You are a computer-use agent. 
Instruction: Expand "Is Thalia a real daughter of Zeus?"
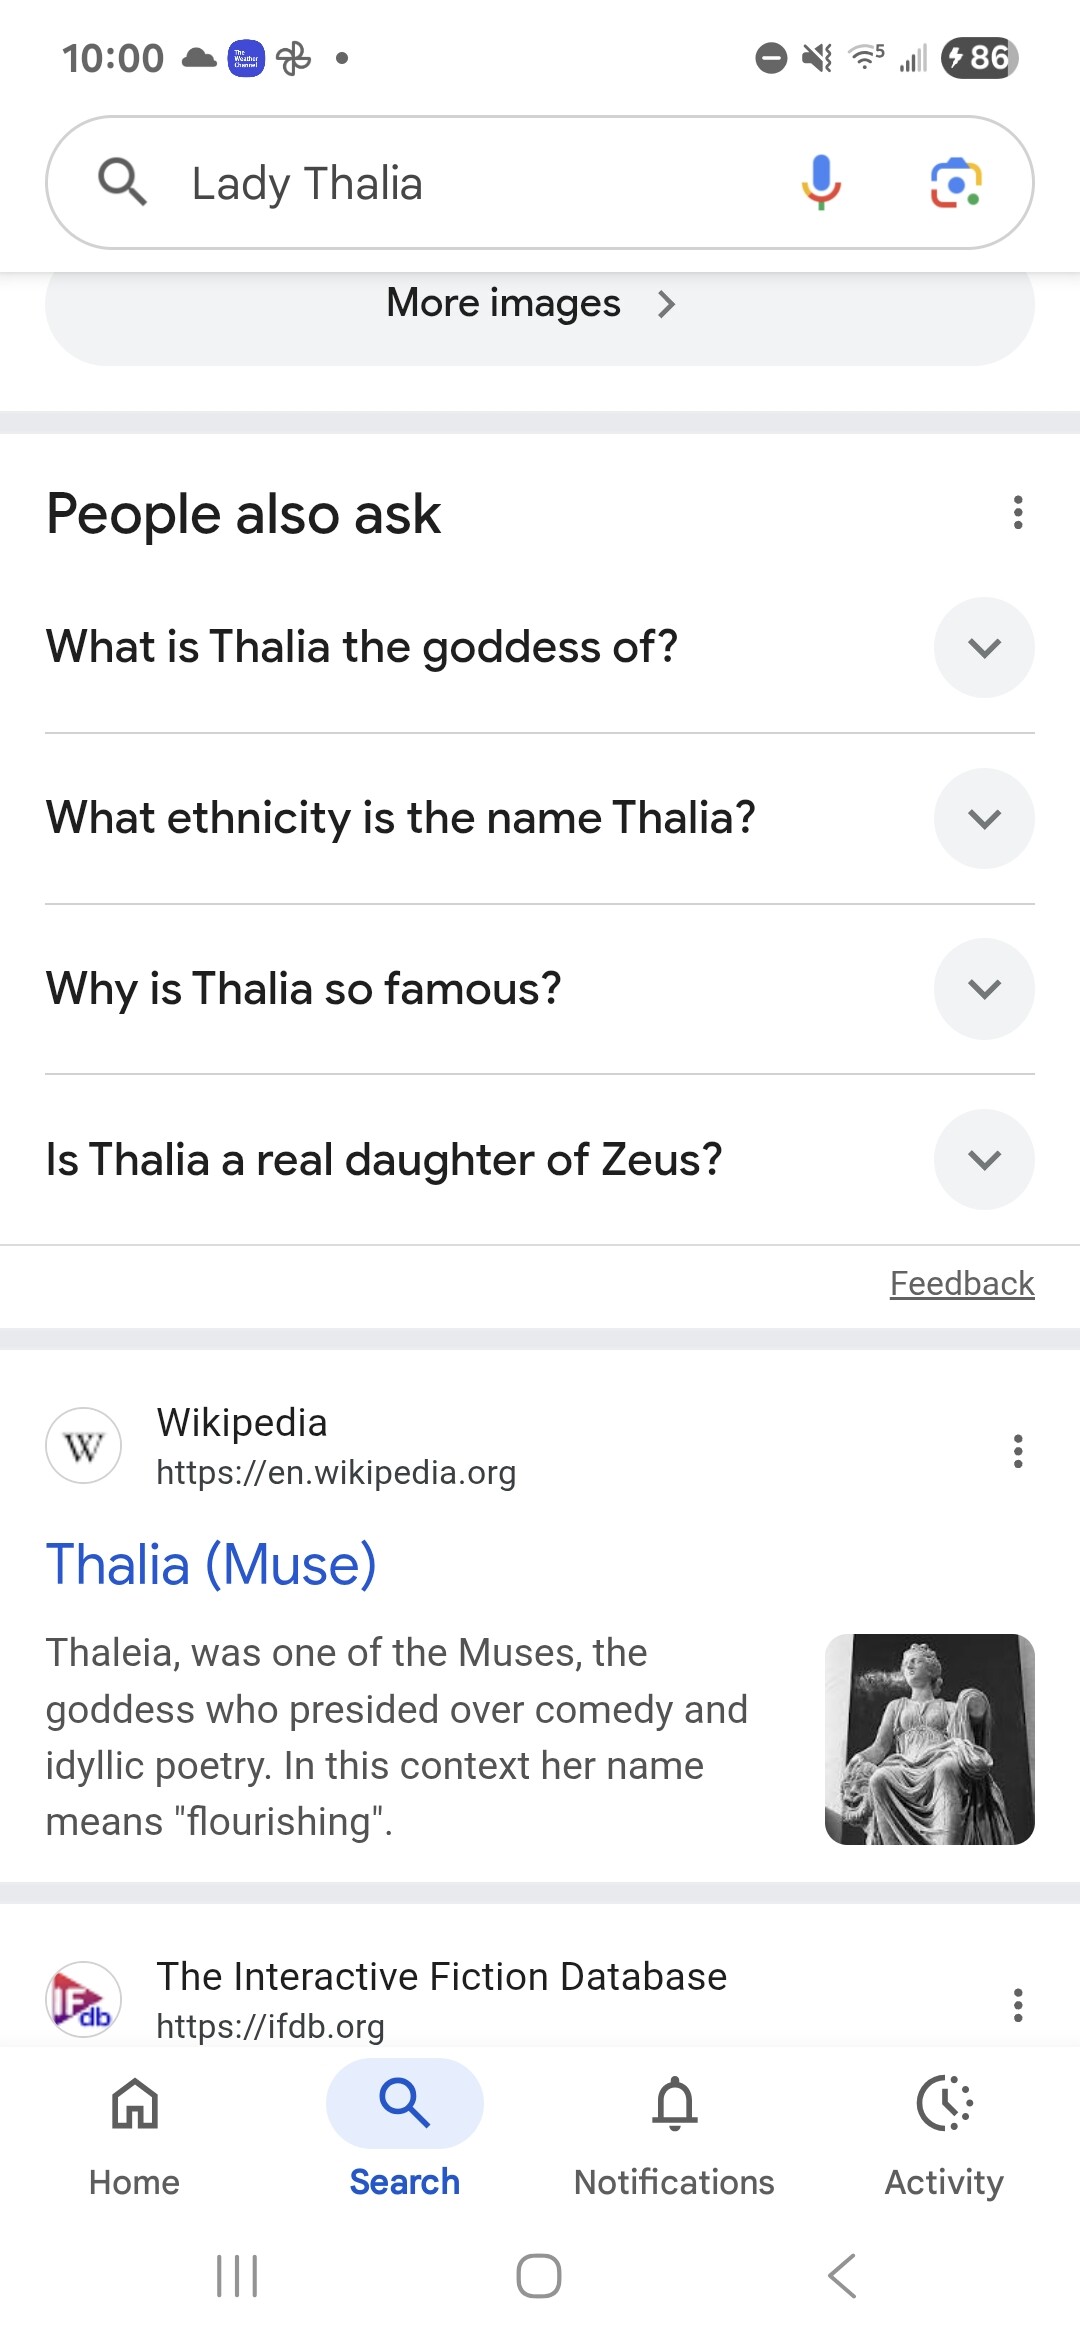(x=984, y=1160)
